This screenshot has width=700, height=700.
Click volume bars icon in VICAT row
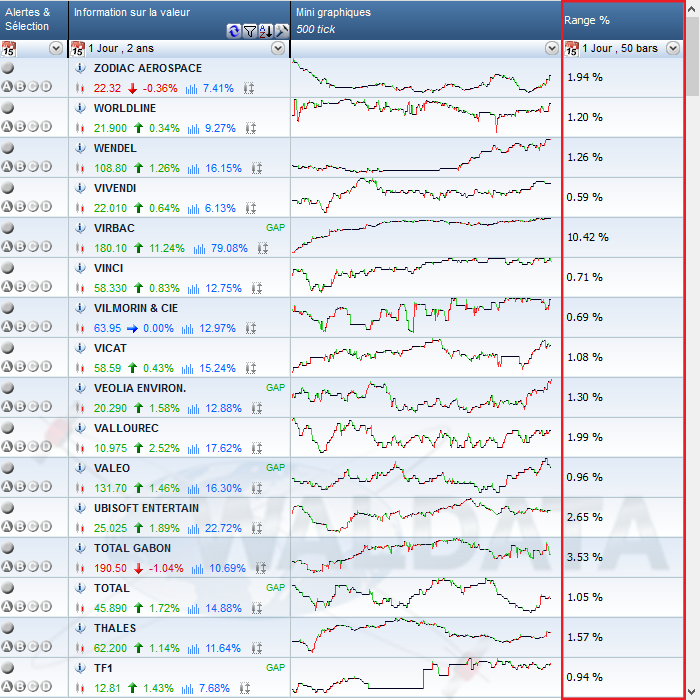[188, 368]
